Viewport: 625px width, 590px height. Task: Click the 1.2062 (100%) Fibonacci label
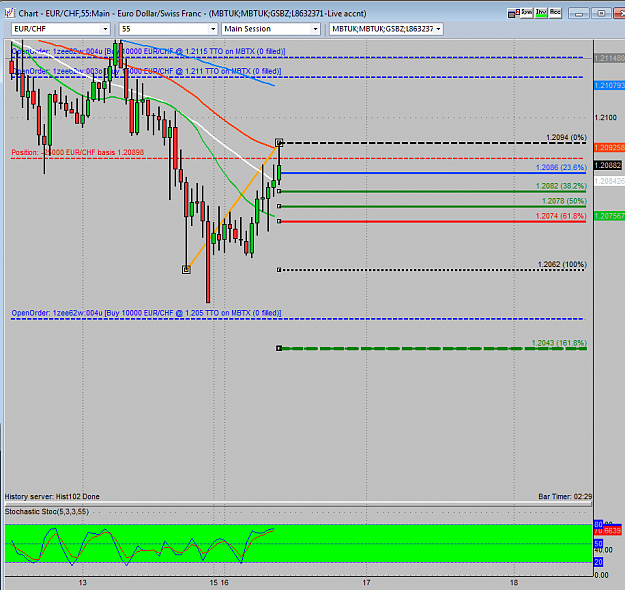point(562,265)
